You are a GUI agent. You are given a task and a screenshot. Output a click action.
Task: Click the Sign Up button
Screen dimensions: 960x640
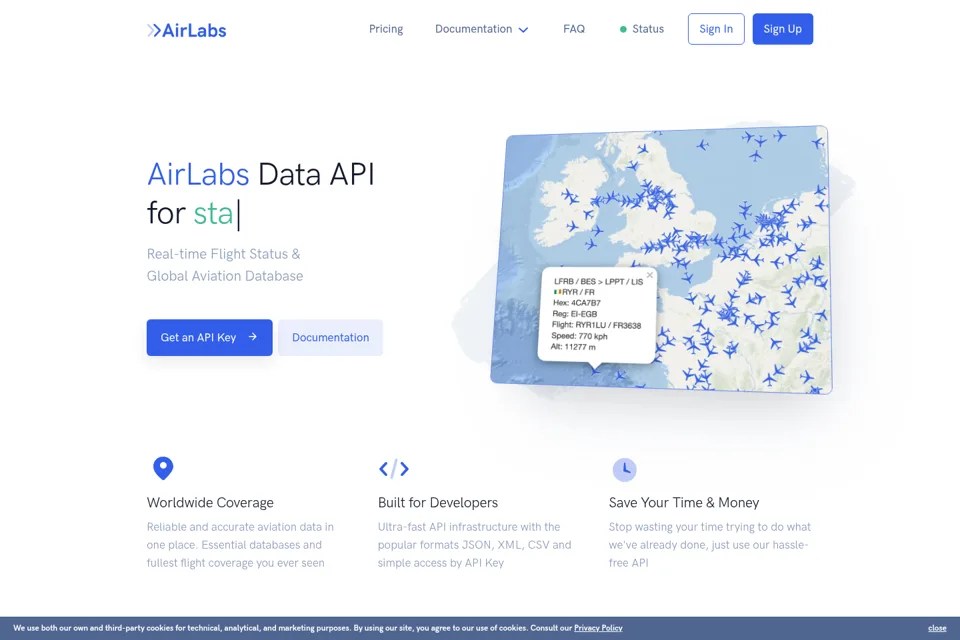pos(782,29)
